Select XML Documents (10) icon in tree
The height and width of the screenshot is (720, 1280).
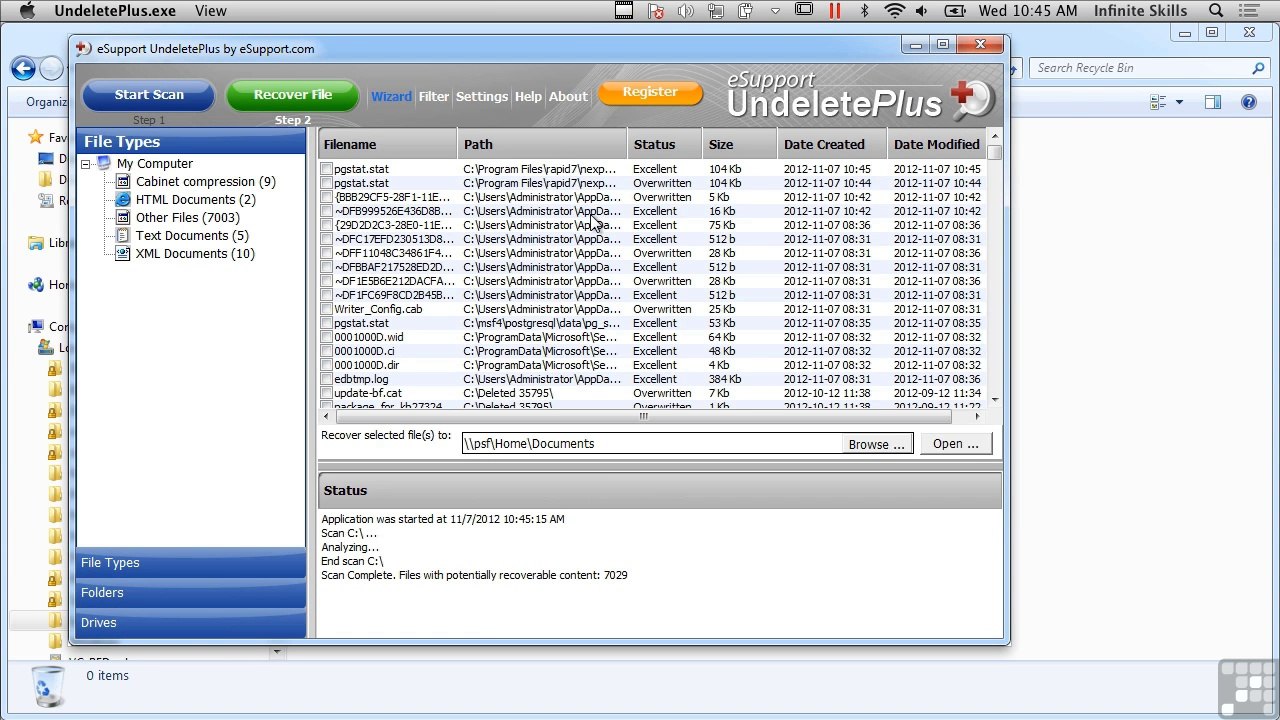pos(122,254)
